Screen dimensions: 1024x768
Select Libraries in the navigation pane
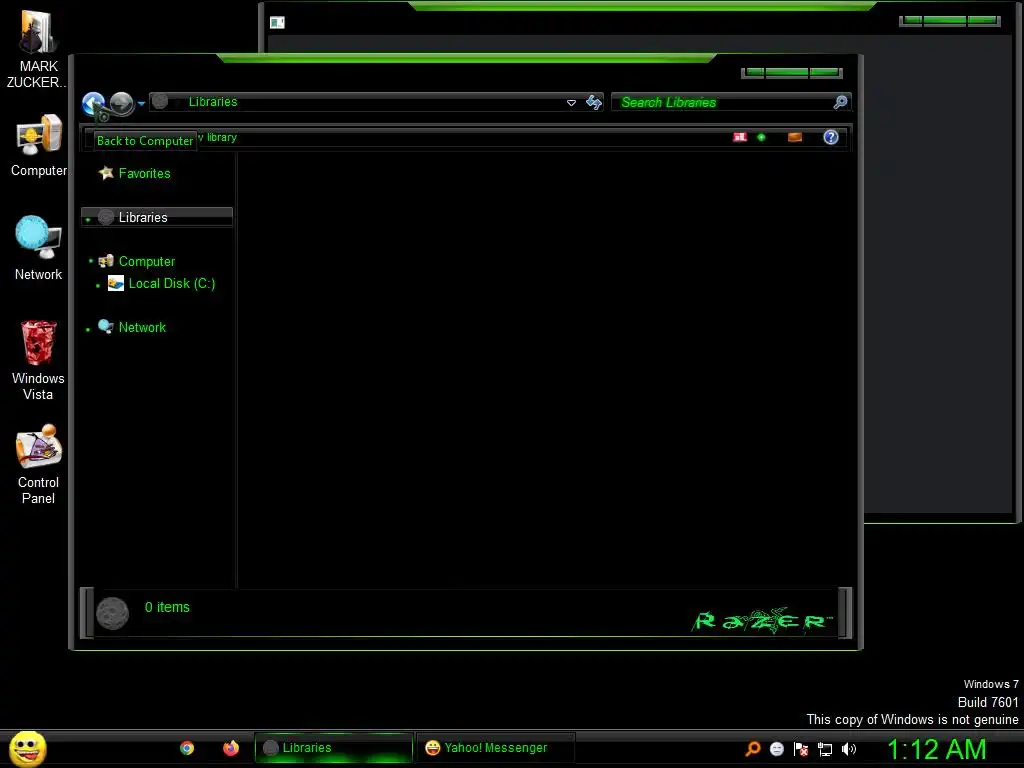coord(157,217)
